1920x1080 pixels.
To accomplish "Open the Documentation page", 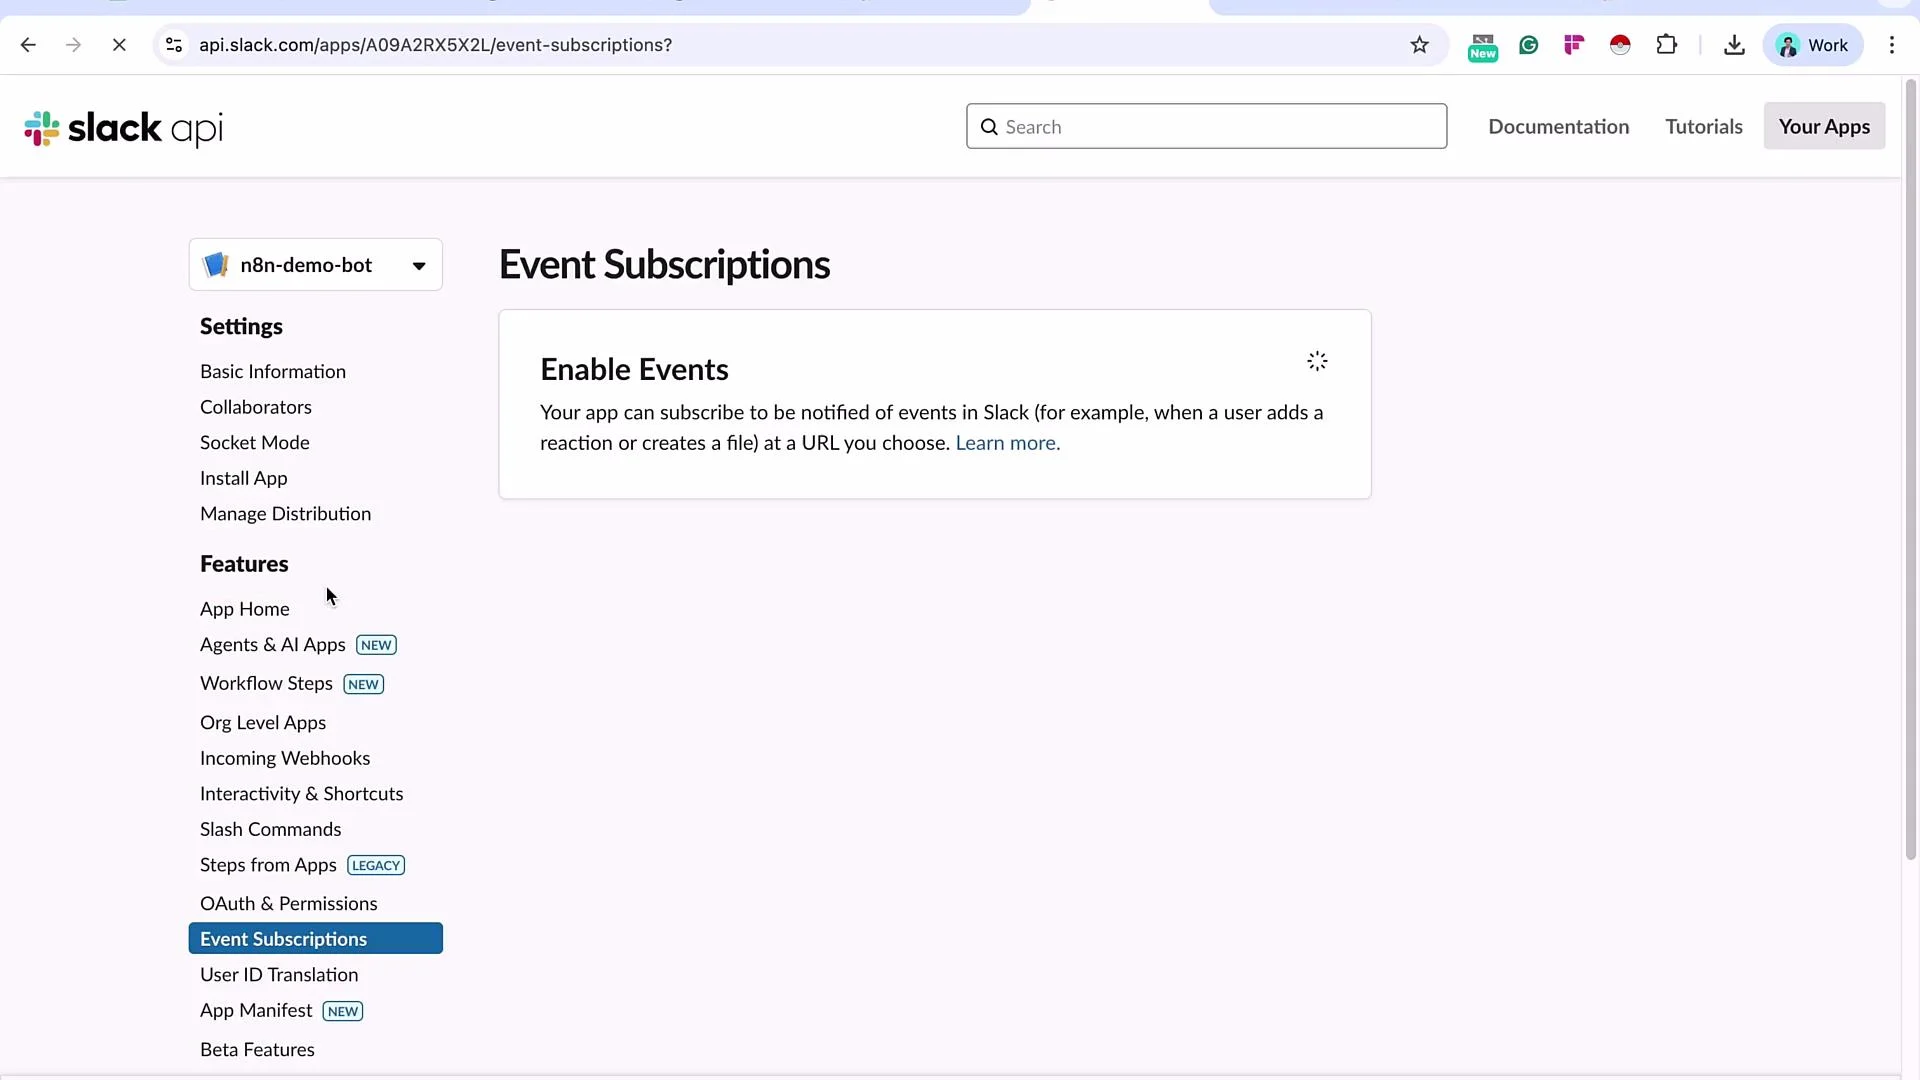I will point(1558,127).
